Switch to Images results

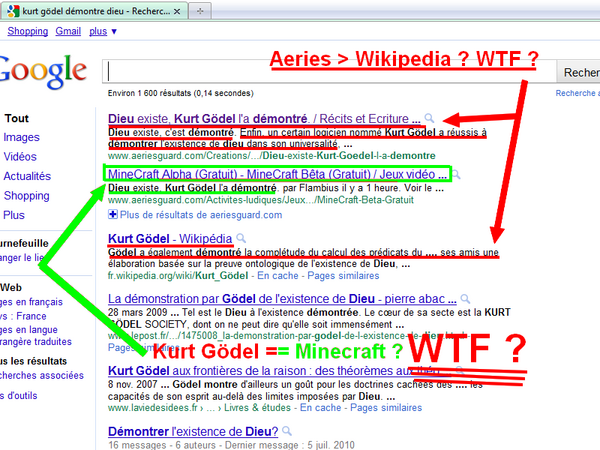tap(21, 137)
